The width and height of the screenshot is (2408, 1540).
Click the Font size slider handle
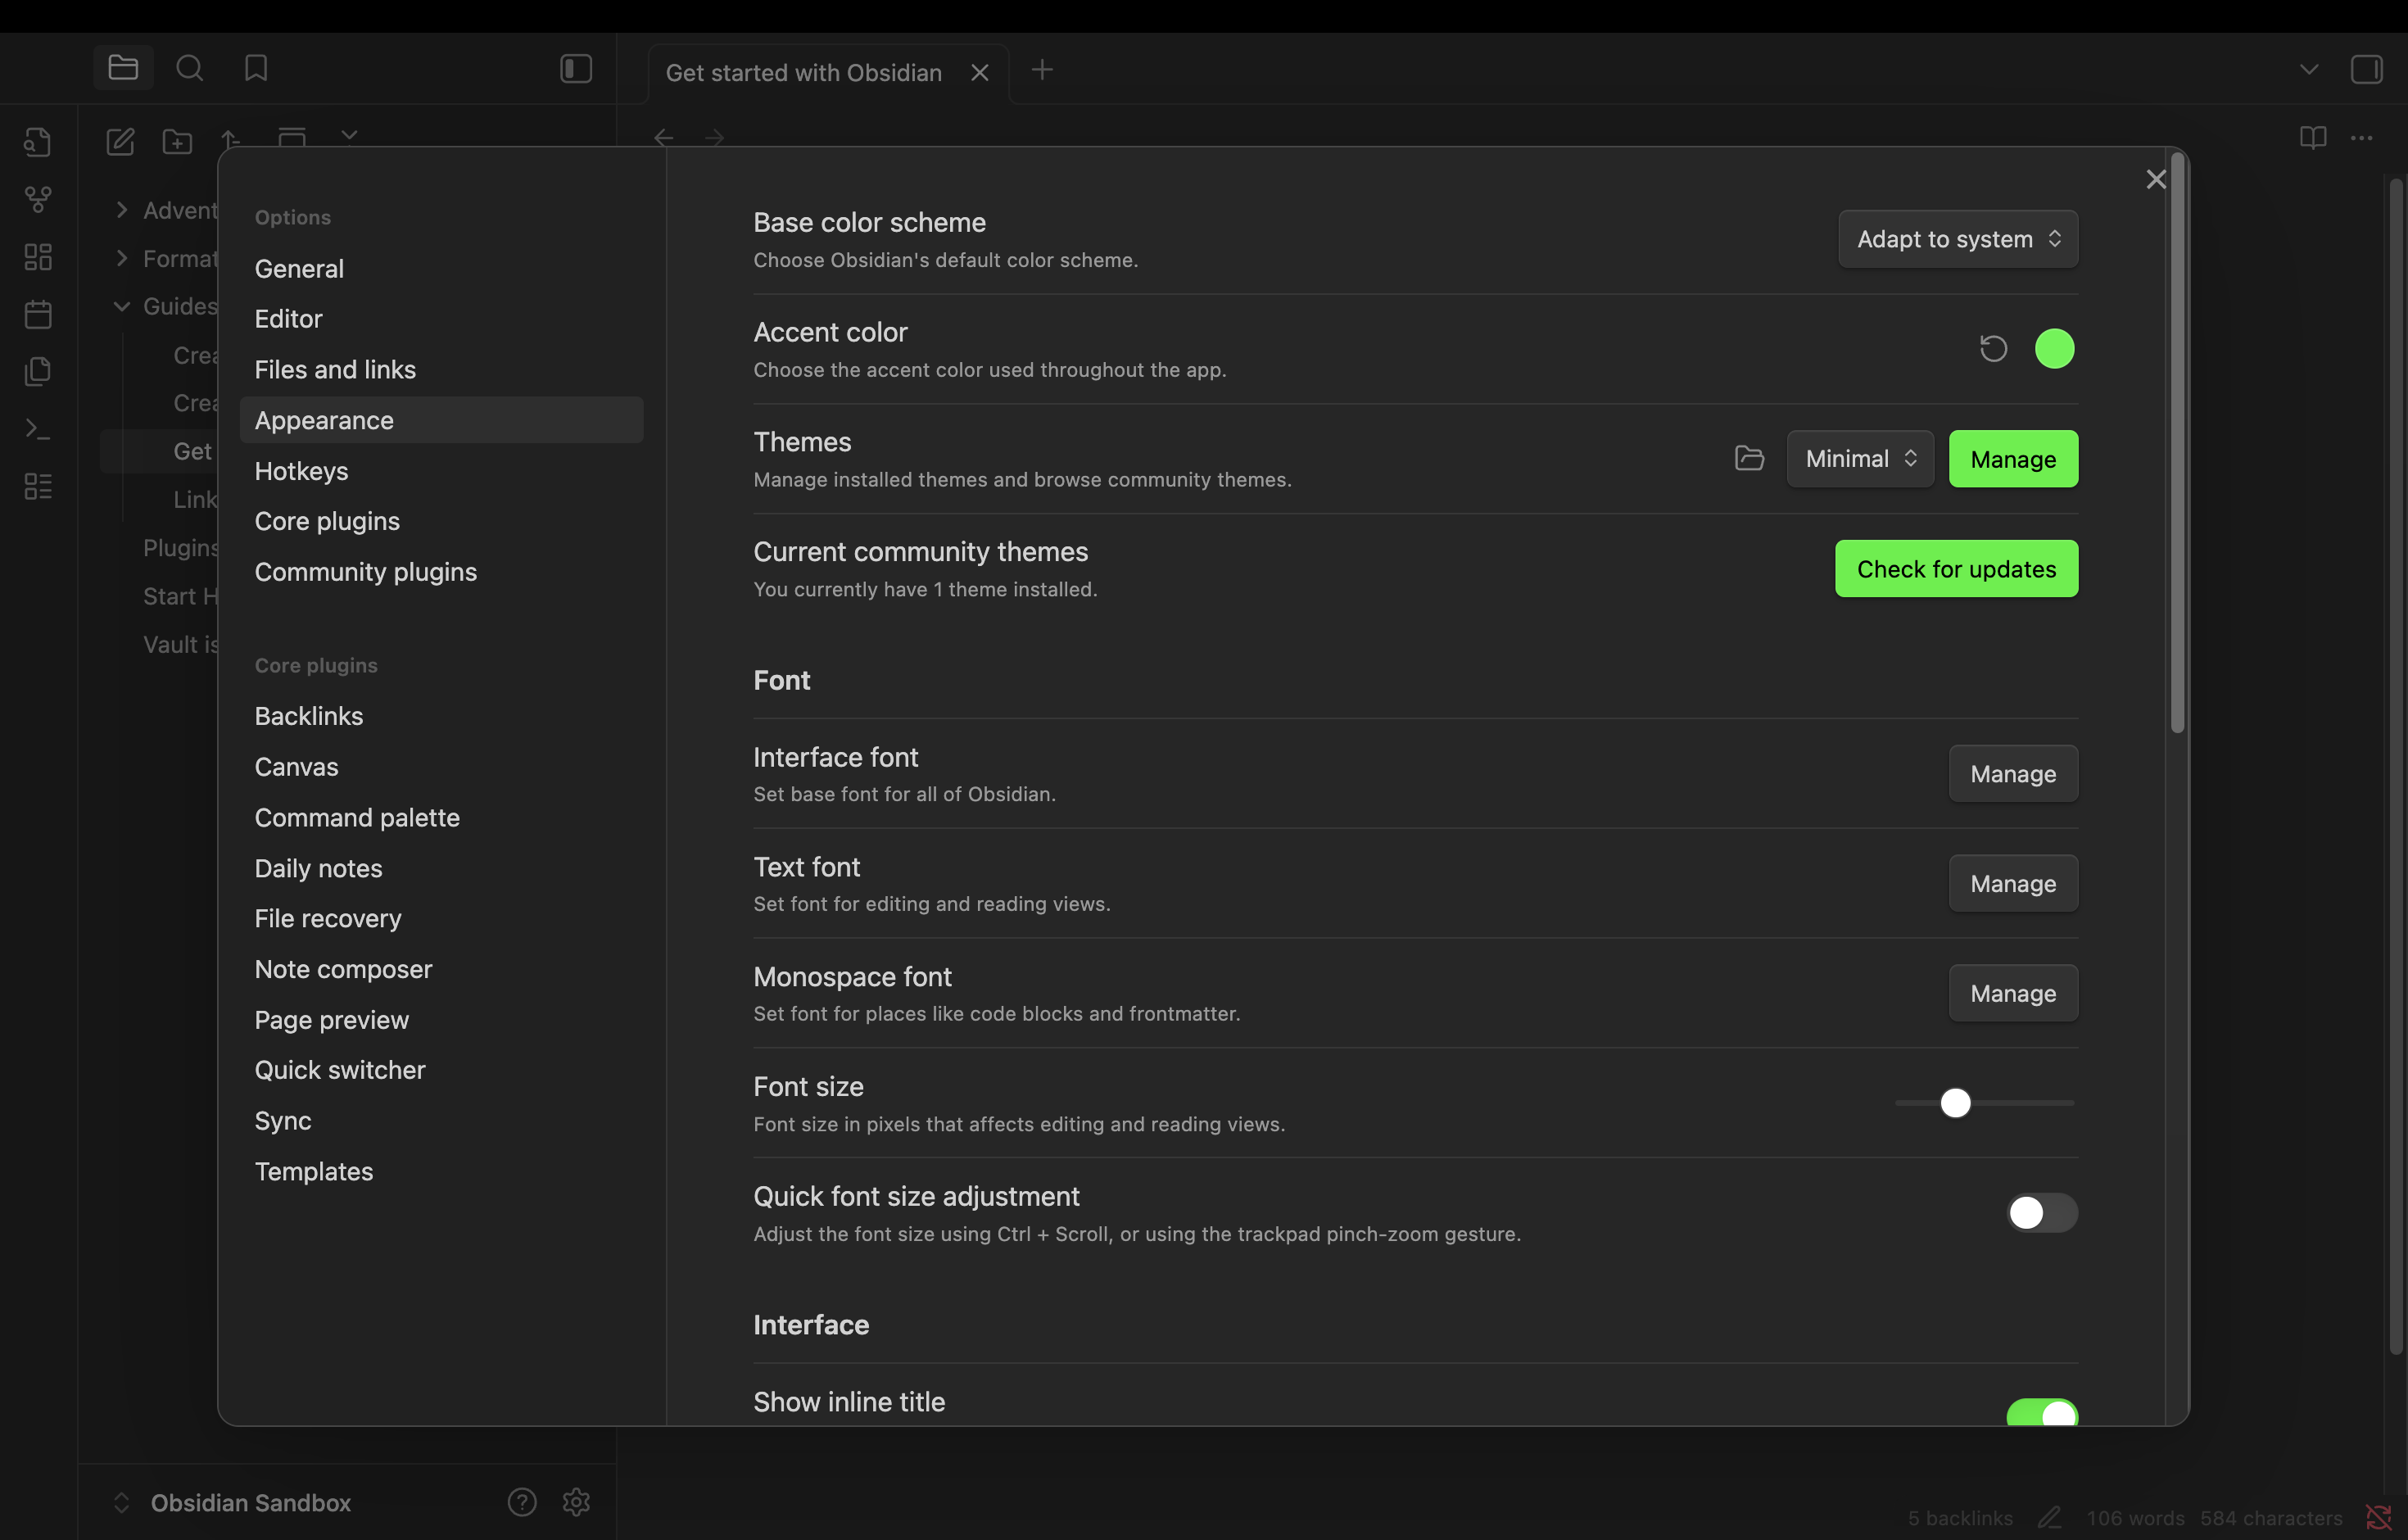[x=1955, y=1103]
